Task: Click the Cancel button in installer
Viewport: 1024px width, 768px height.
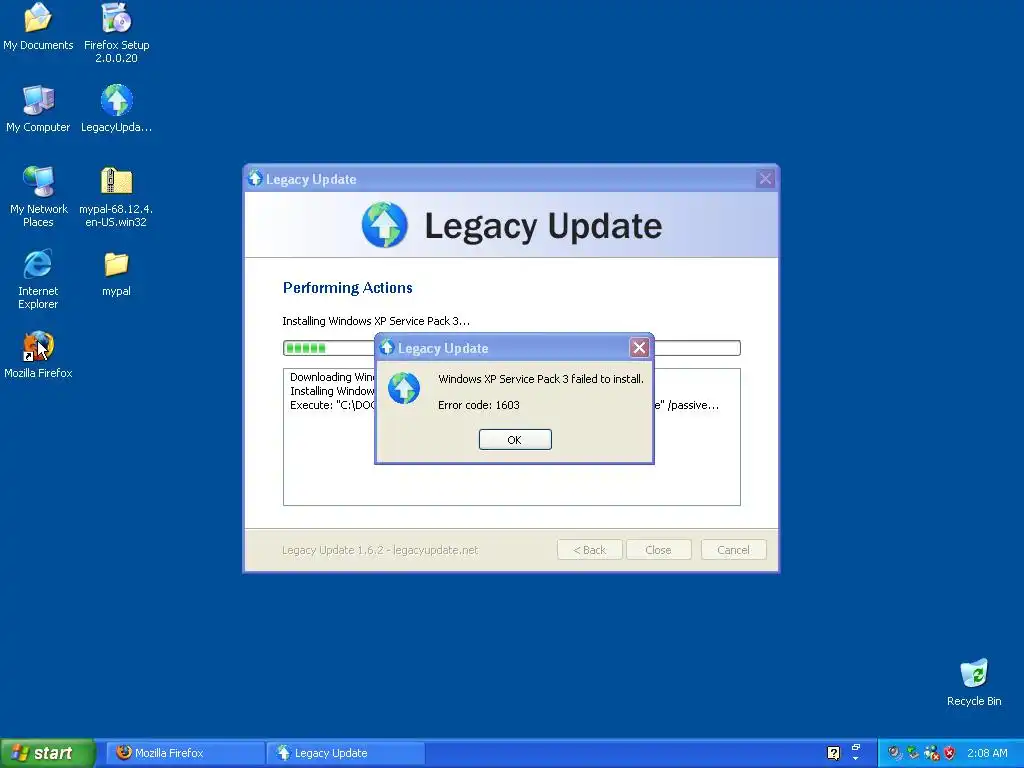Action: click(733, 550)
